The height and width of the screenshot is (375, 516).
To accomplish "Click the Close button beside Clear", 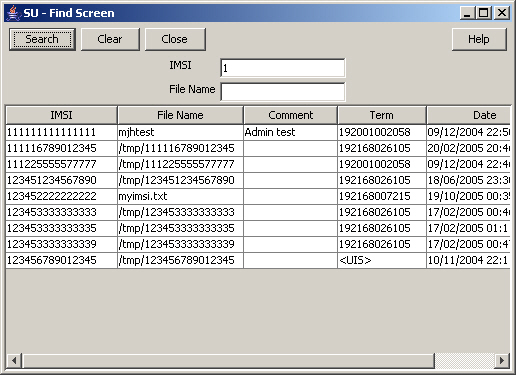I will (175, 39).
